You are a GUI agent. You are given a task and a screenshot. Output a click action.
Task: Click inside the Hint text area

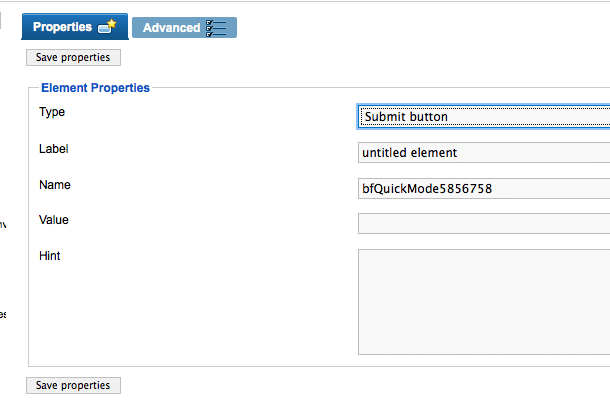(x=484, y=302)
